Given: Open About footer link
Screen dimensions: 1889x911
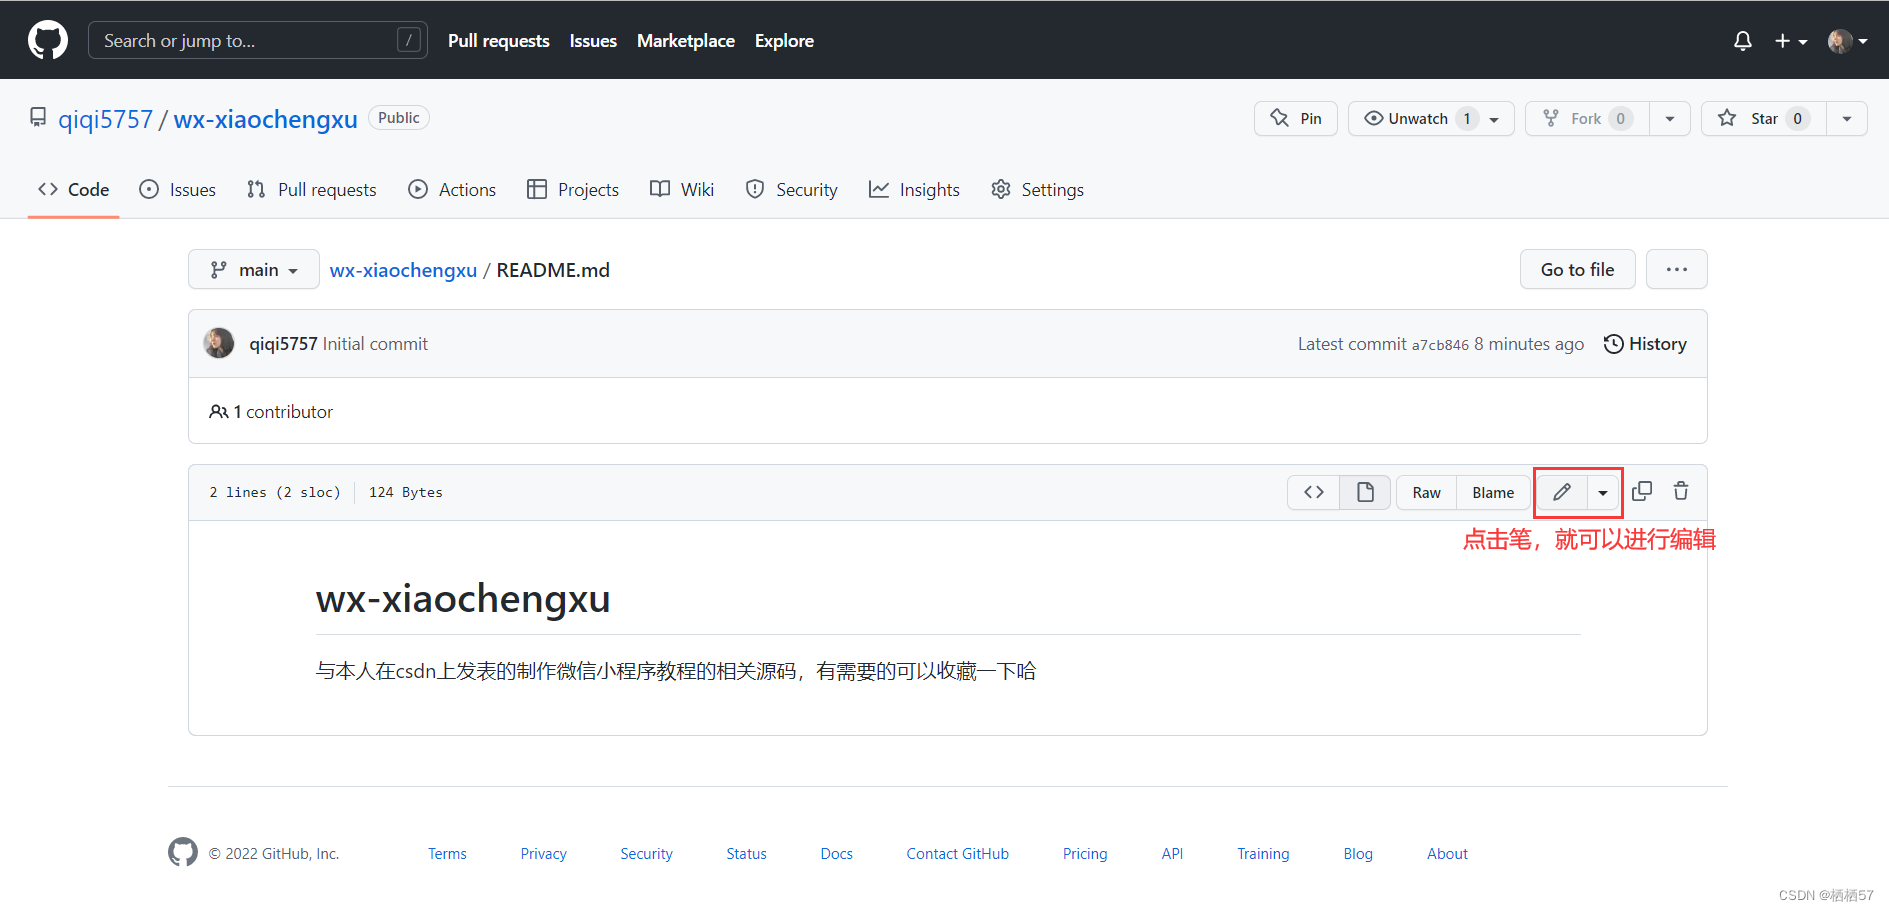Looking at the screenshot, I should click(x=1447, y=853).
